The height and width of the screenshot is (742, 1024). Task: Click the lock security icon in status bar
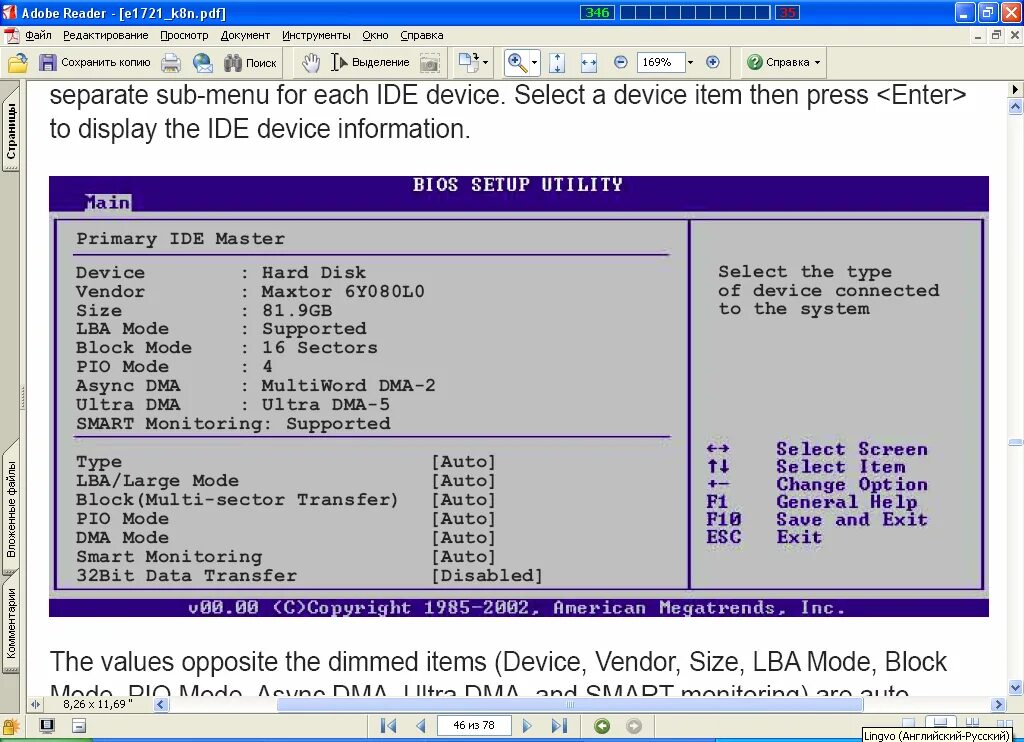pos(11,726)
